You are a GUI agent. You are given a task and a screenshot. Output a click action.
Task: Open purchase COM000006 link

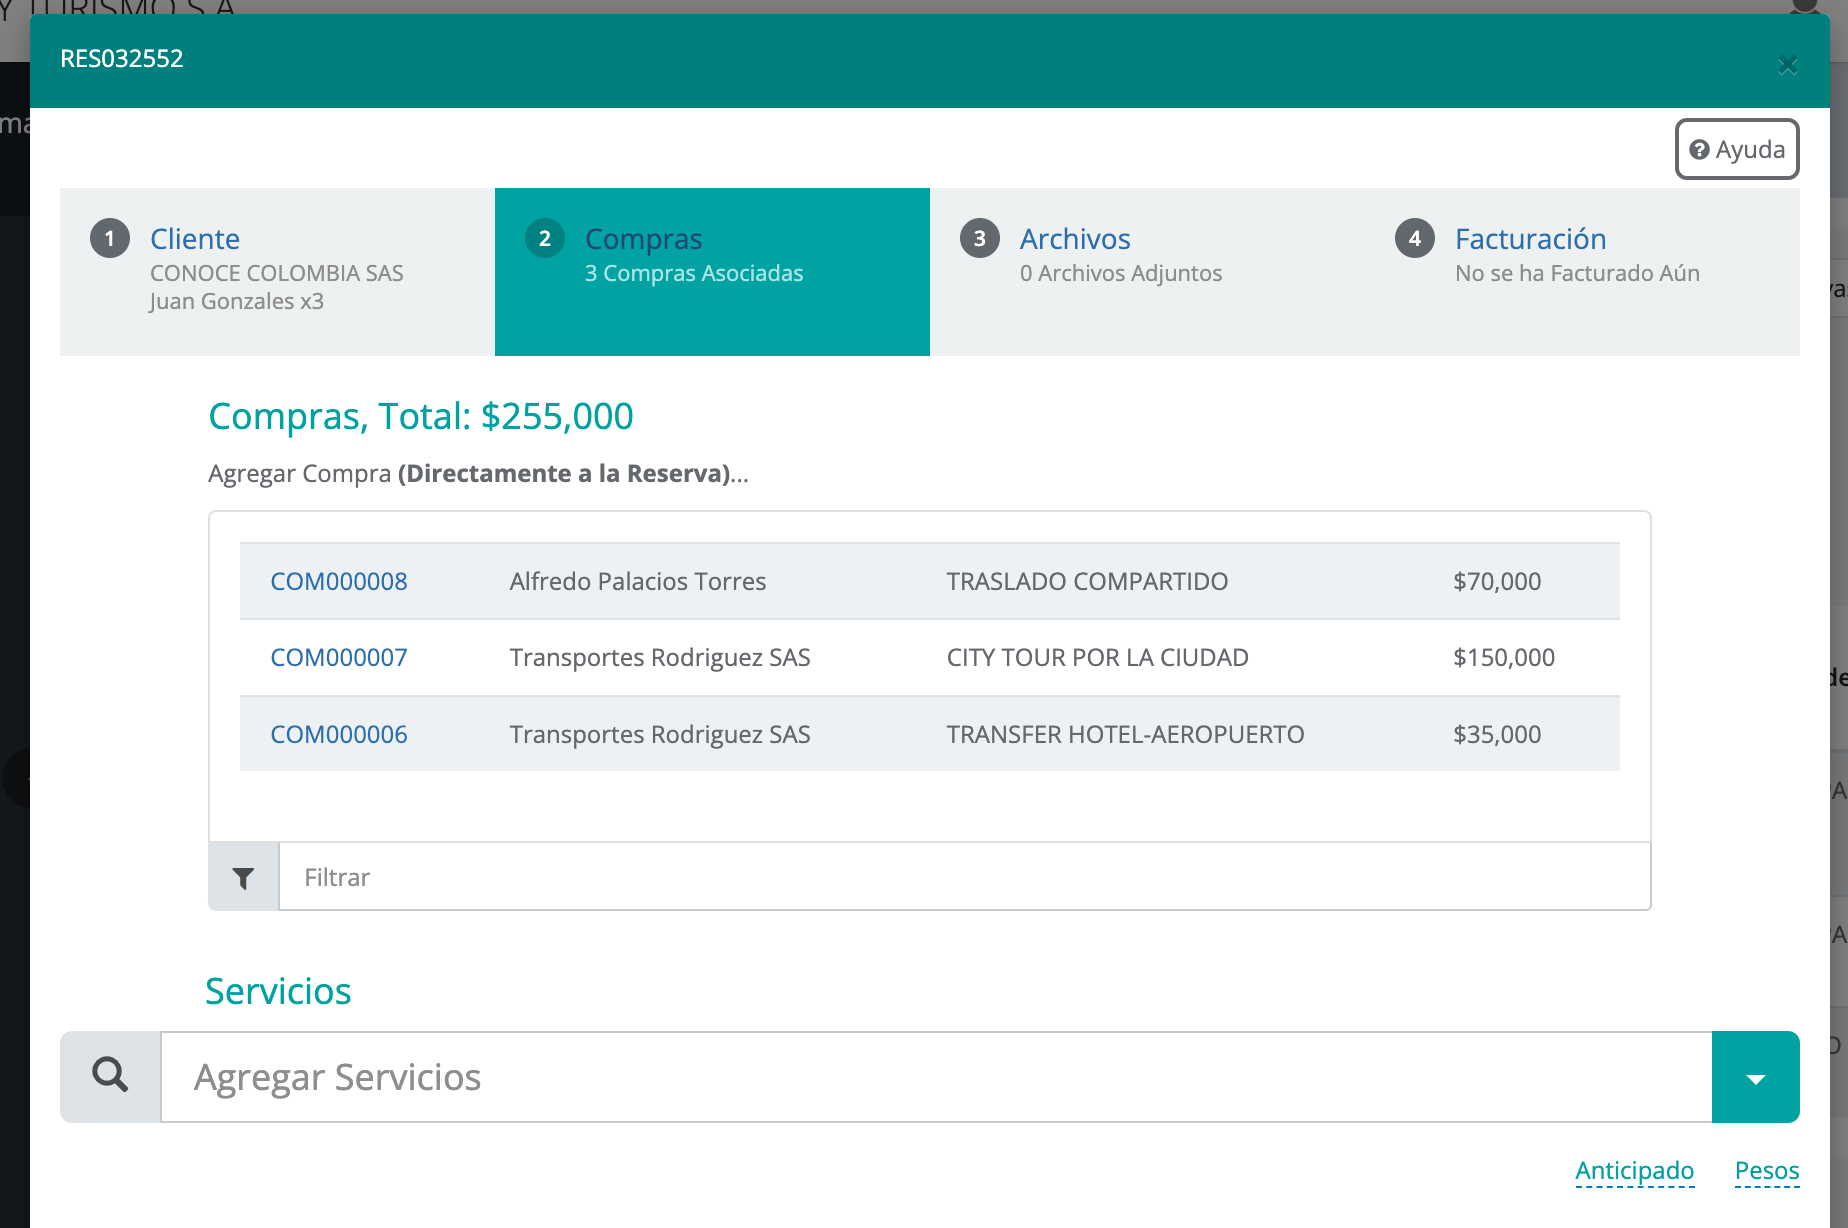[339, 735]
